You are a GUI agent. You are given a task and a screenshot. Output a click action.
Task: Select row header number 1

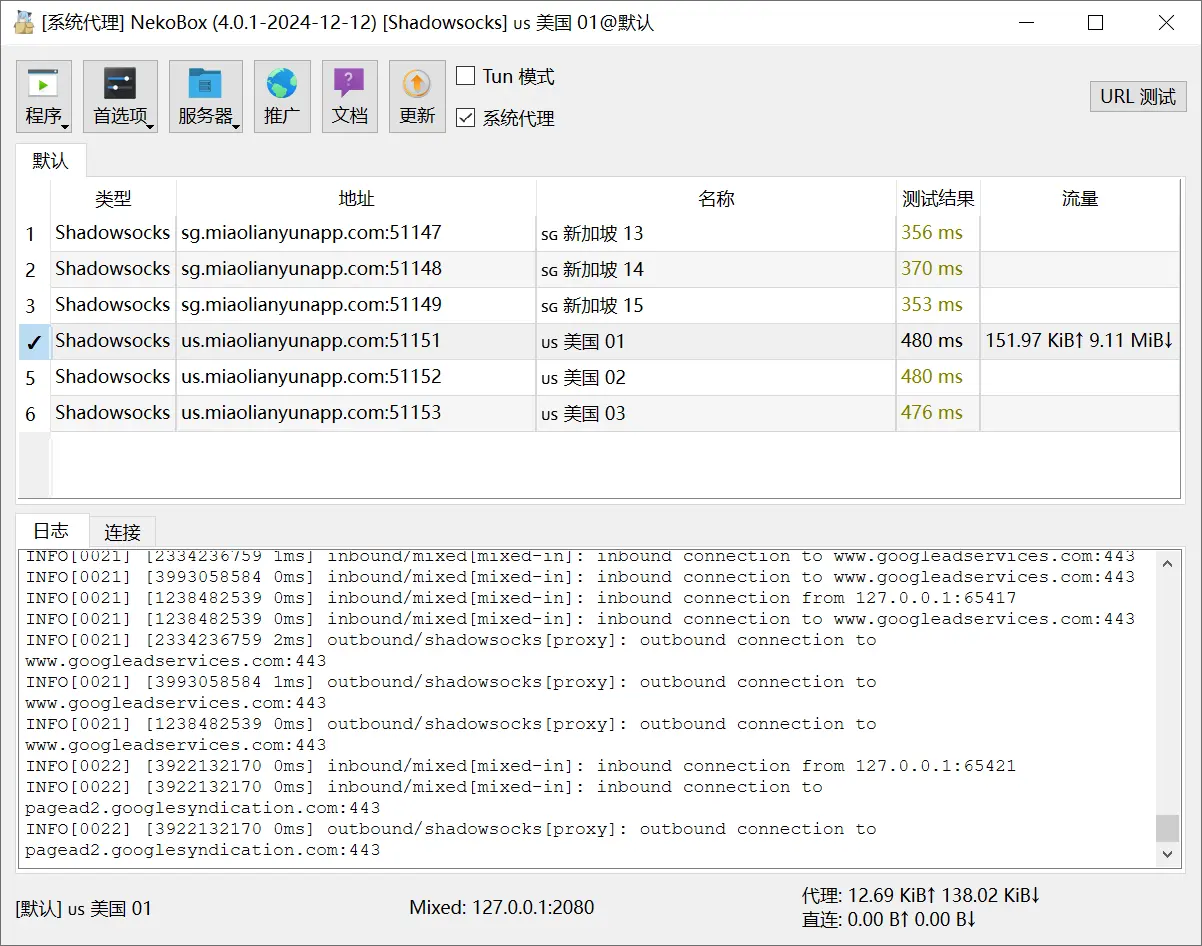tap(33, 234)
